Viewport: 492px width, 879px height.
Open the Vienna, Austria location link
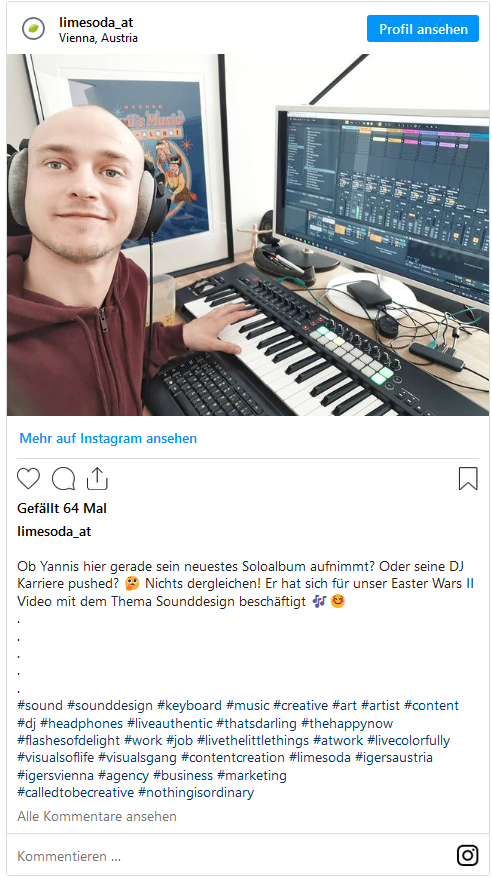point(98,38)
